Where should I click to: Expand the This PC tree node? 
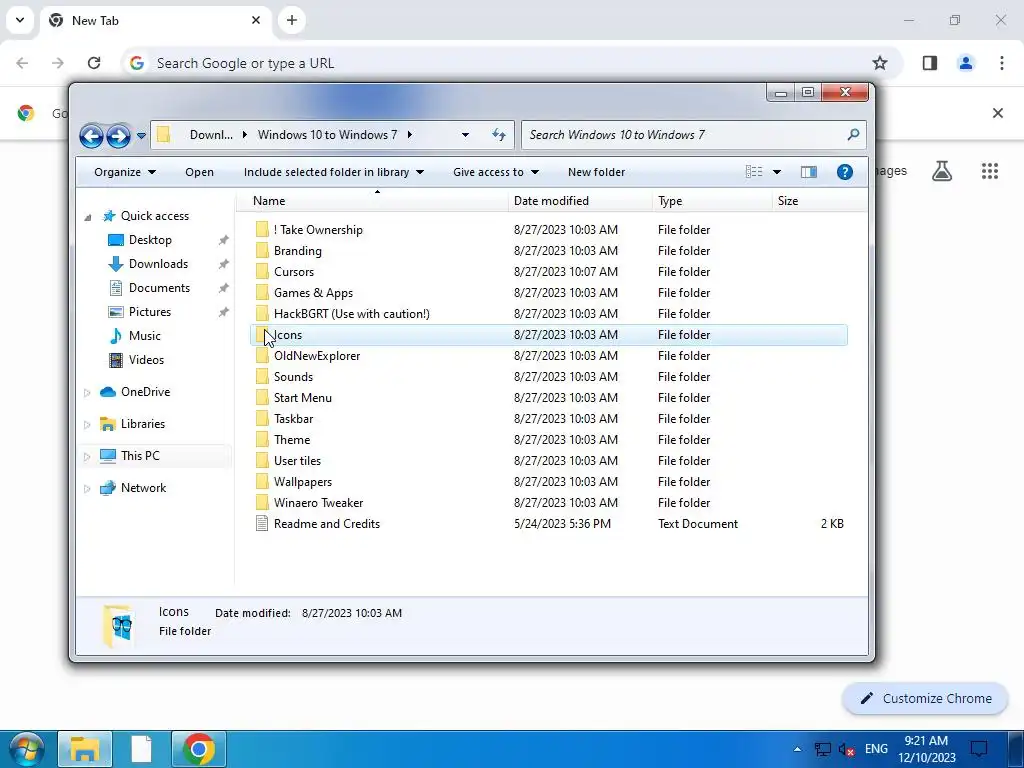(87, 456)
